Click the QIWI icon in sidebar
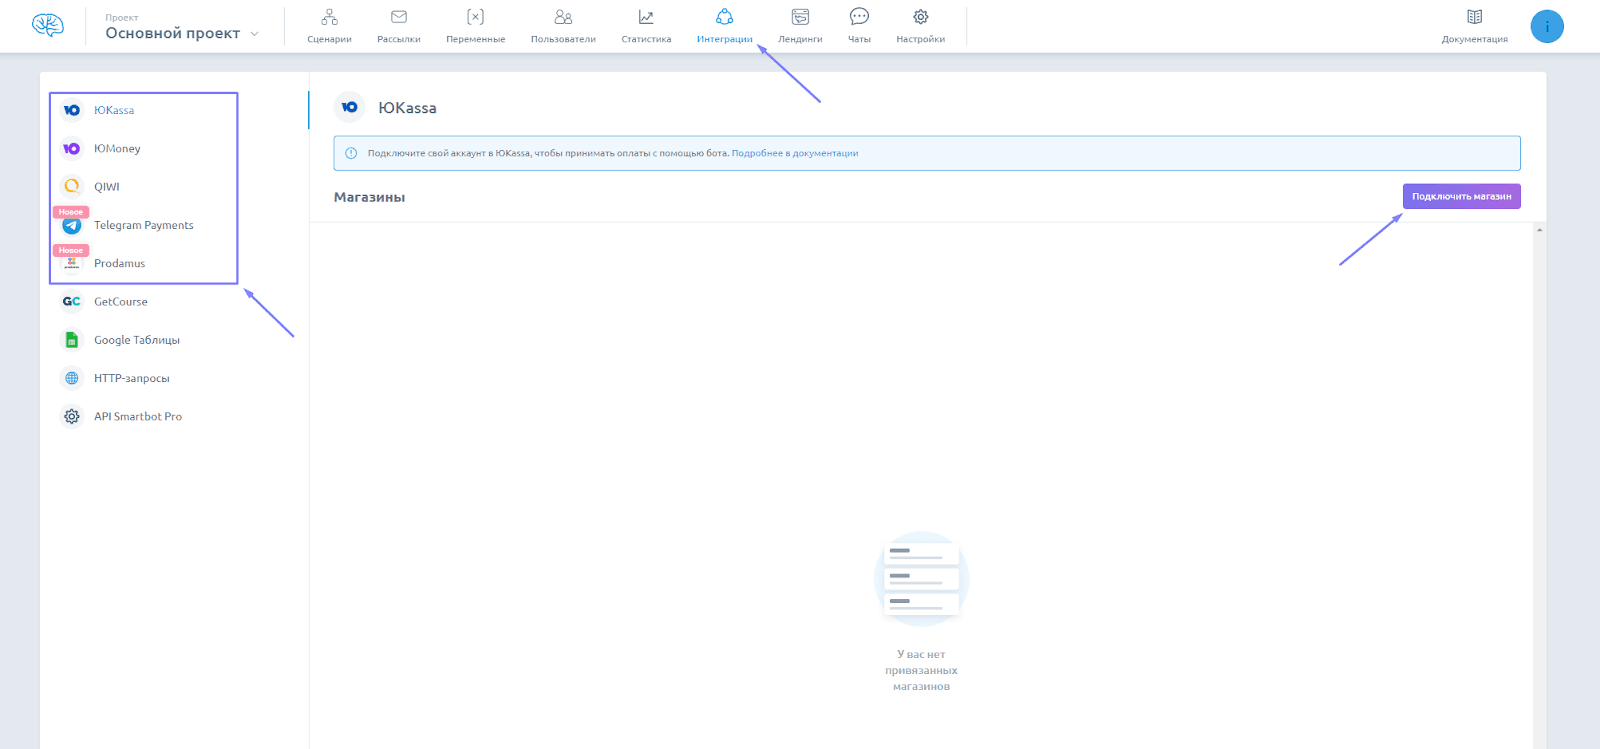Screen dimensions: 1600x749 click(72, 186)
